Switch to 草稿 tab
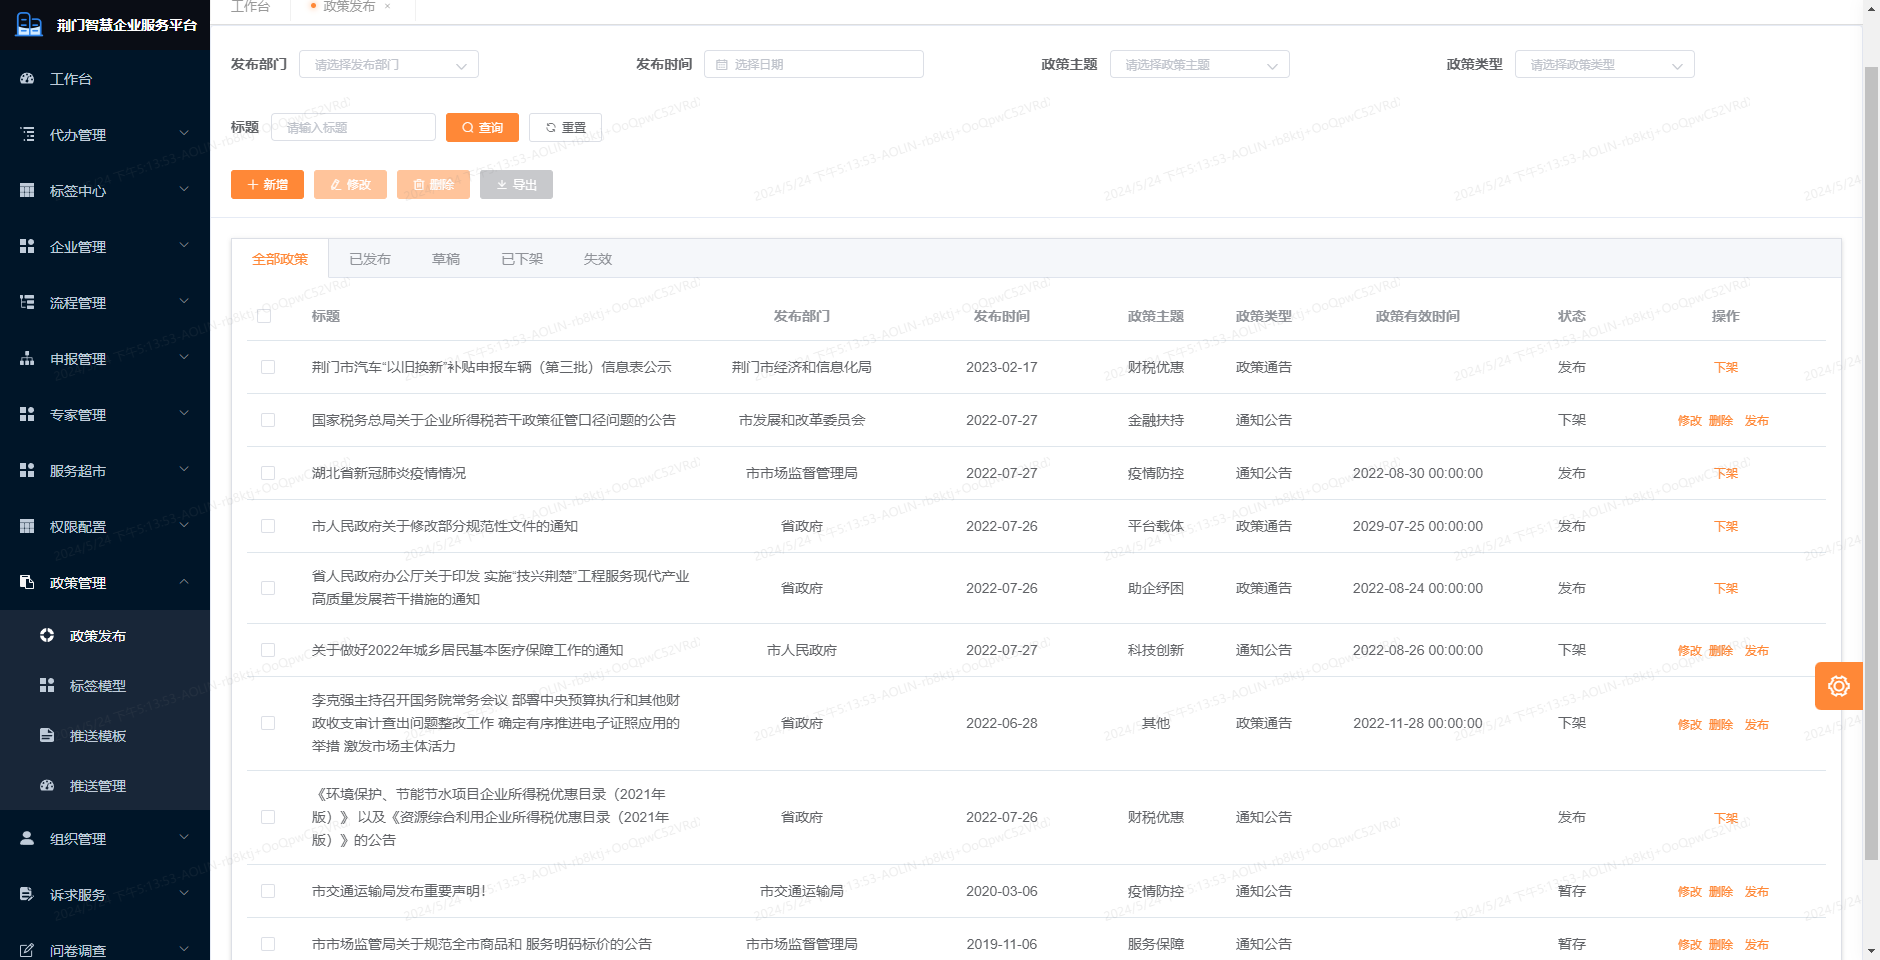The image size is (1880, 960). 446,259
